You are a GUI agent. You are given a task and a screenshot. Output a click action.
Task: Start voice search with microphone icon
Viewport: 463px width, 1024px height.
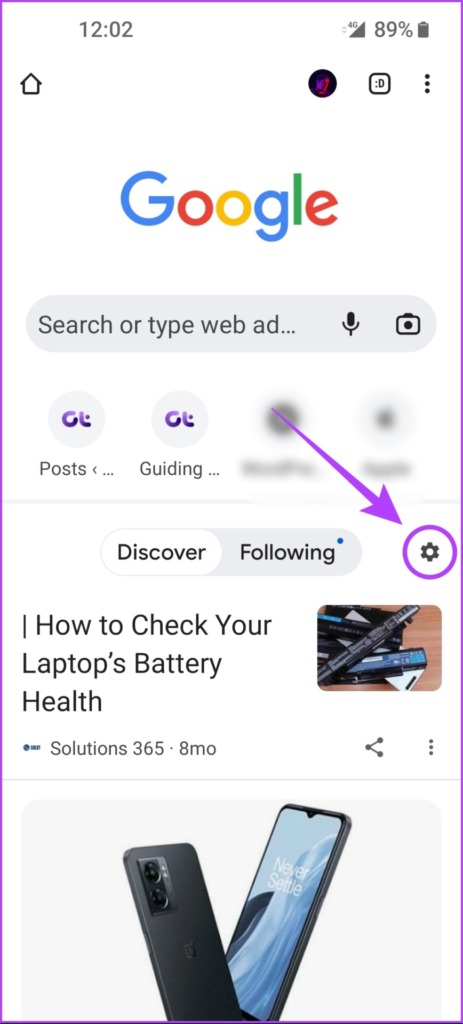click(x=351, y=324)
